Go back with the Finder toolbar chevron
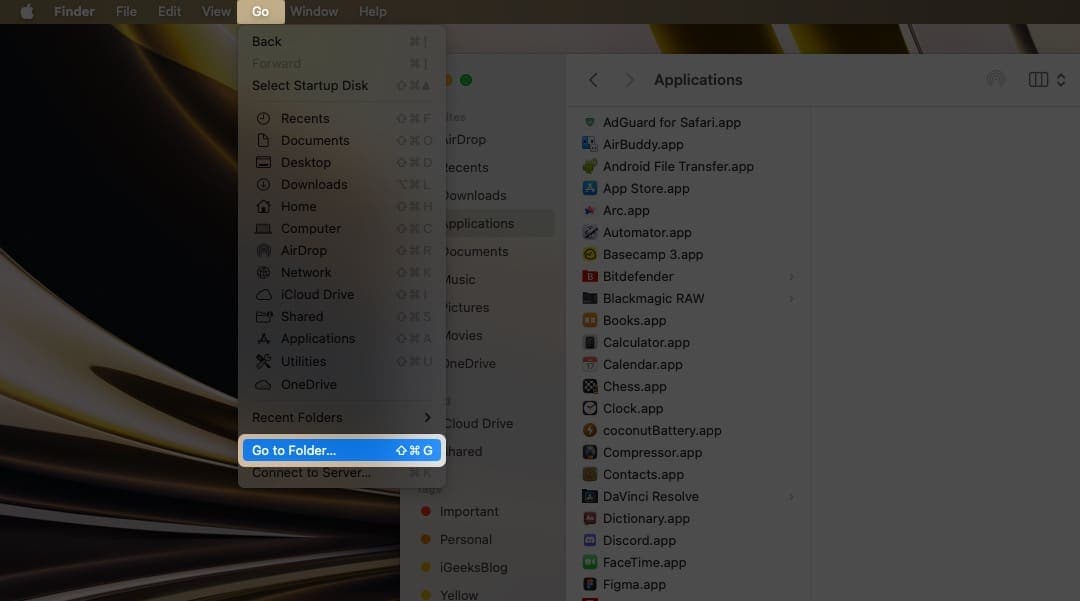The height and width of the screenshot is (601, 1080). pos(593,80)
